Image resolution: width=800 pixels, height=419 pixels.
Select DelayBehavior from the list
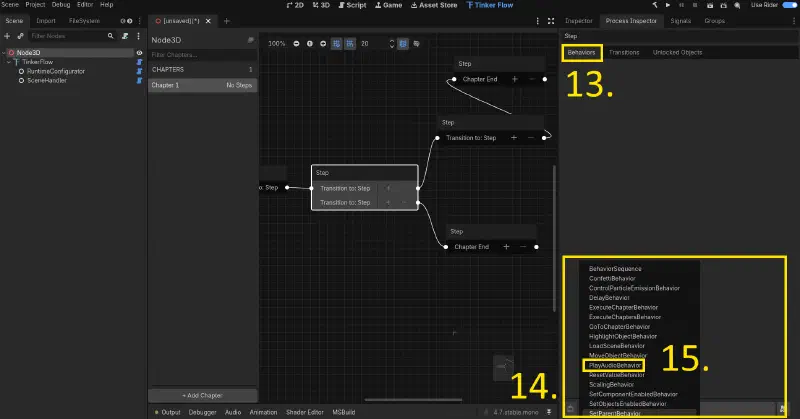pos(609,298)
